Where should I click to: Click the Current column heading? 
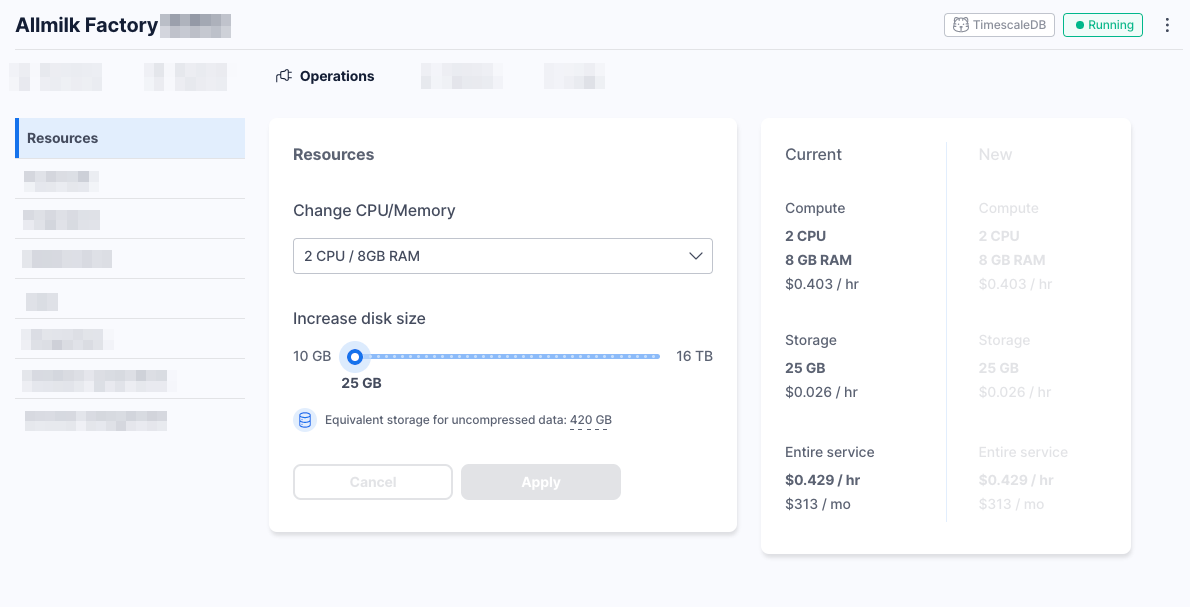click(813, 155)
